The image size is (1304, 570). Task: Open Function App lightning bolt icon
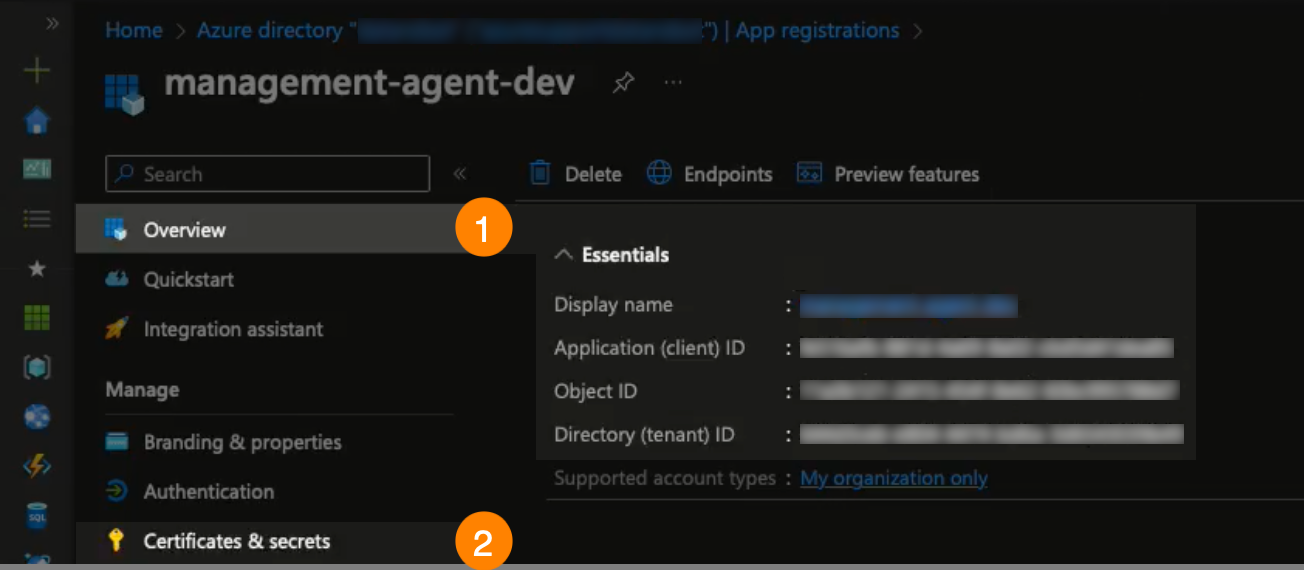(x=37, y=467)
